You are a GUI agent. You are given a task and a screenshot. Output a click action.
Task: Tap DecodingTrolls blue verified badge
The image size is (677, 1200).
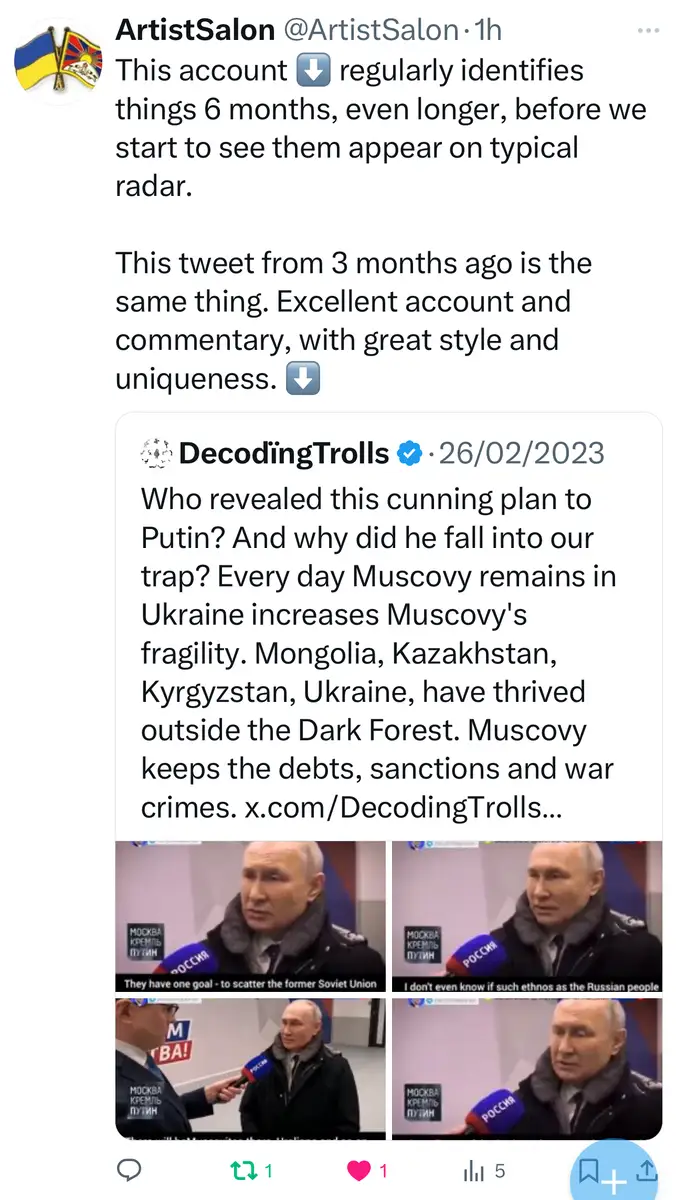pyautogui.click(x=408, y=454)
